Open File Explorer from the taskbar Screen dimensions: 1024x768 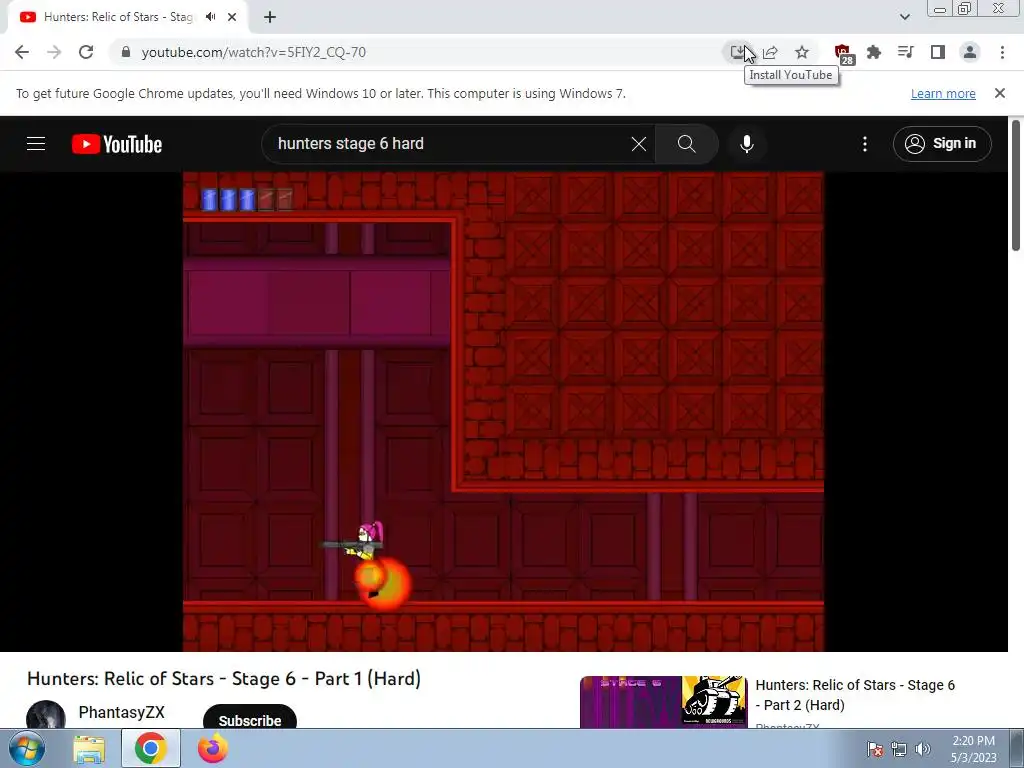click(89, 749)
